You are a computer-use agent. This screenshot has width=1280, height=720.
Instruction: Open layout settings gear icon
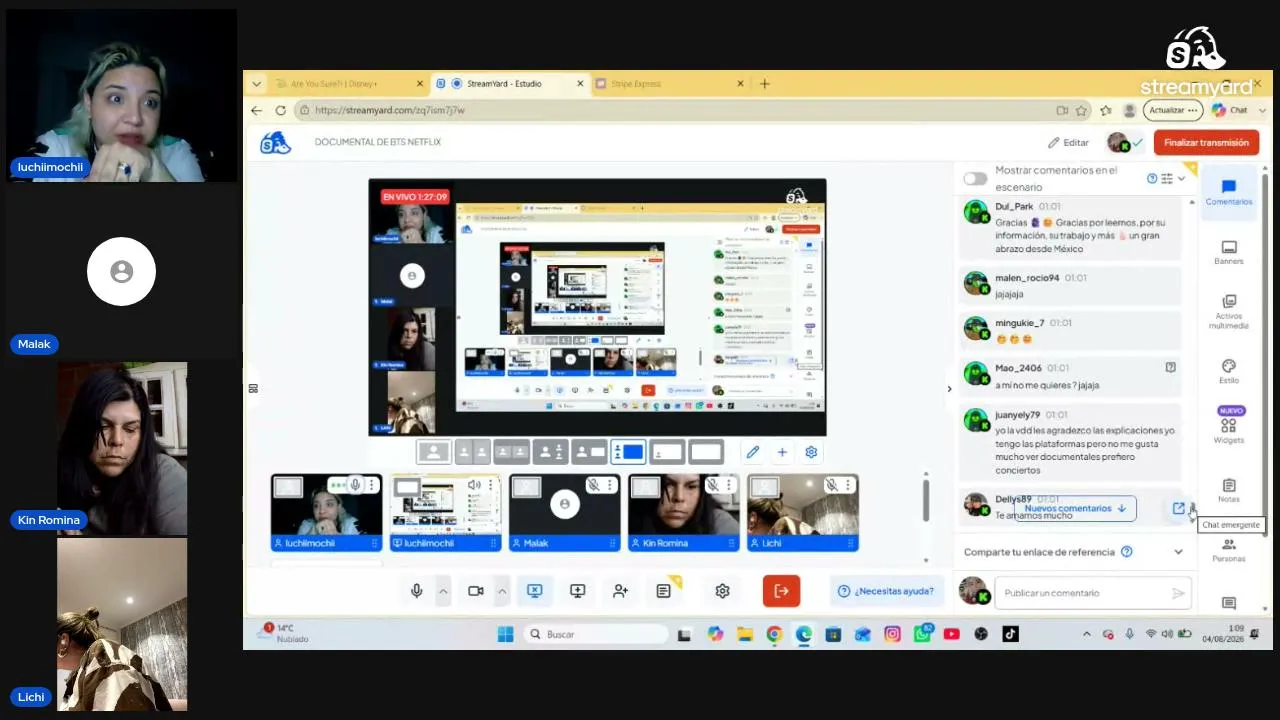(811, 452)
